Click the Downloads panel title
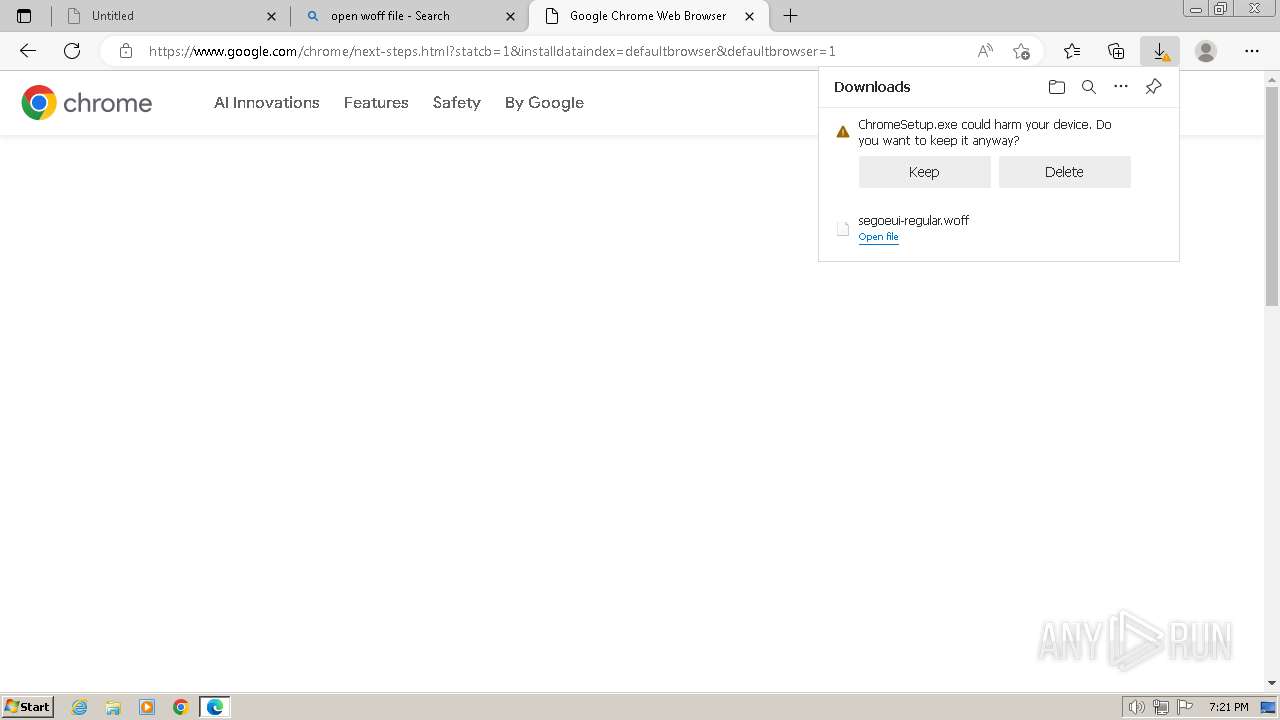Viewport: 1280px width, 720px height. click(872, 87)
